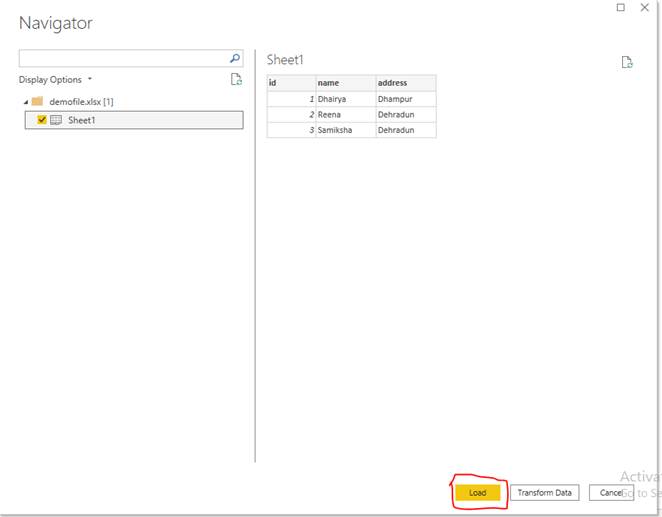662x517 pixels.
Task: Click the name column header
Action: 346,83
